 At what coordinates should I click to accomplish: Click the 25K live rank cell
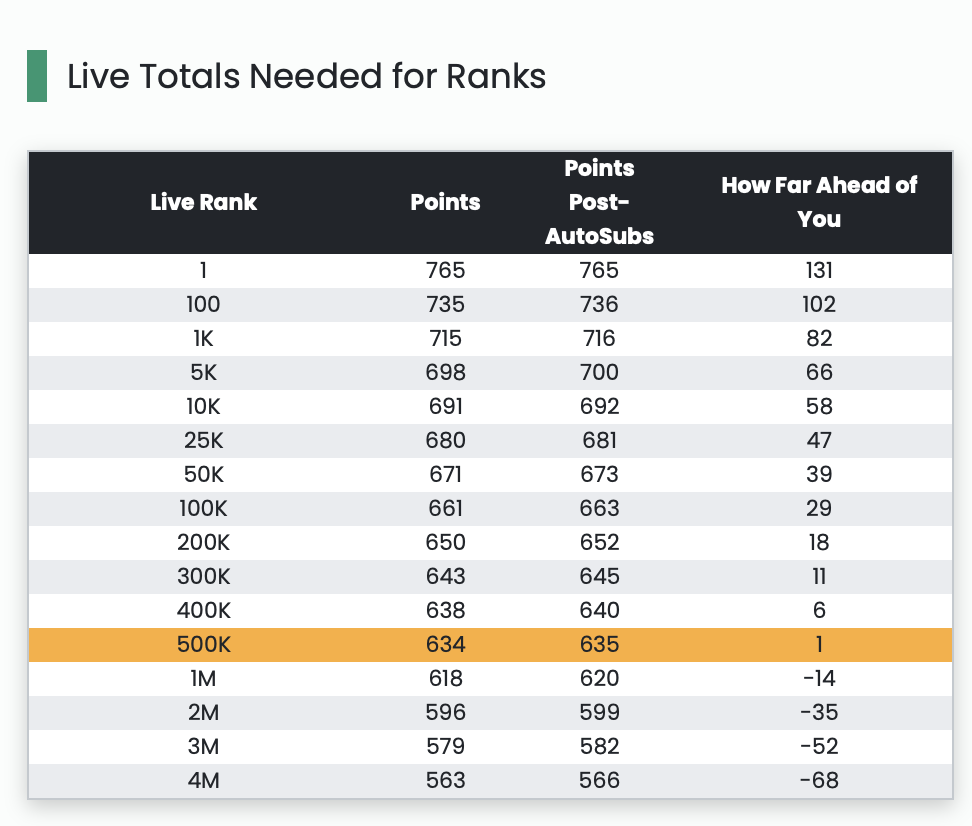(203, 441)
